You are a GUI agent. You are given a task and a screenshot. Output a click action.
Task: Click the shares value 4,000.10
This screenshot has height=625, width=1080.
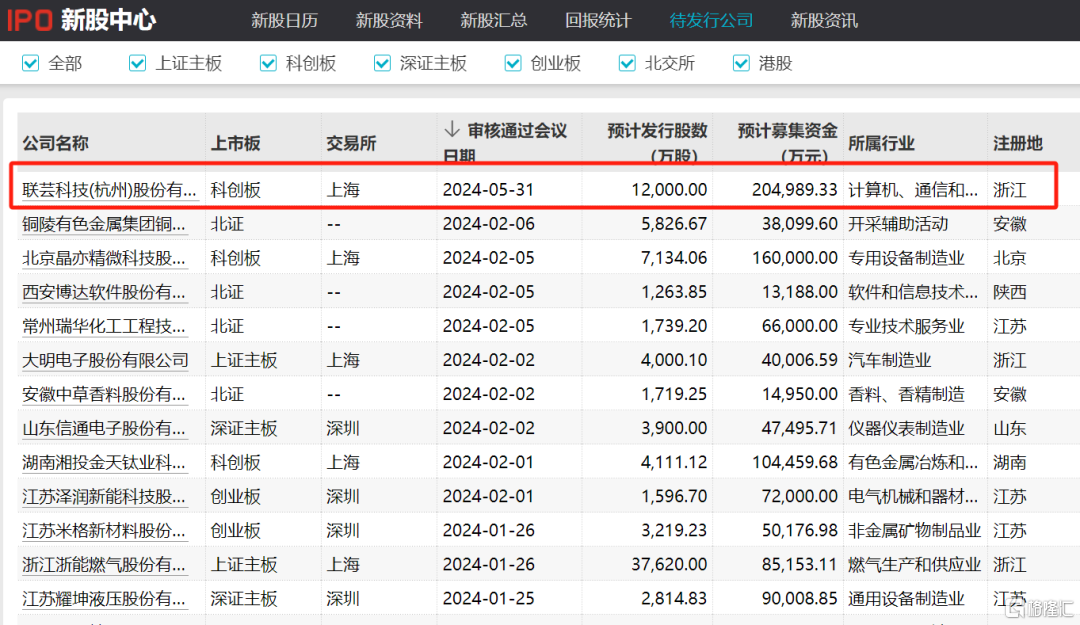[x=674, y=360]
